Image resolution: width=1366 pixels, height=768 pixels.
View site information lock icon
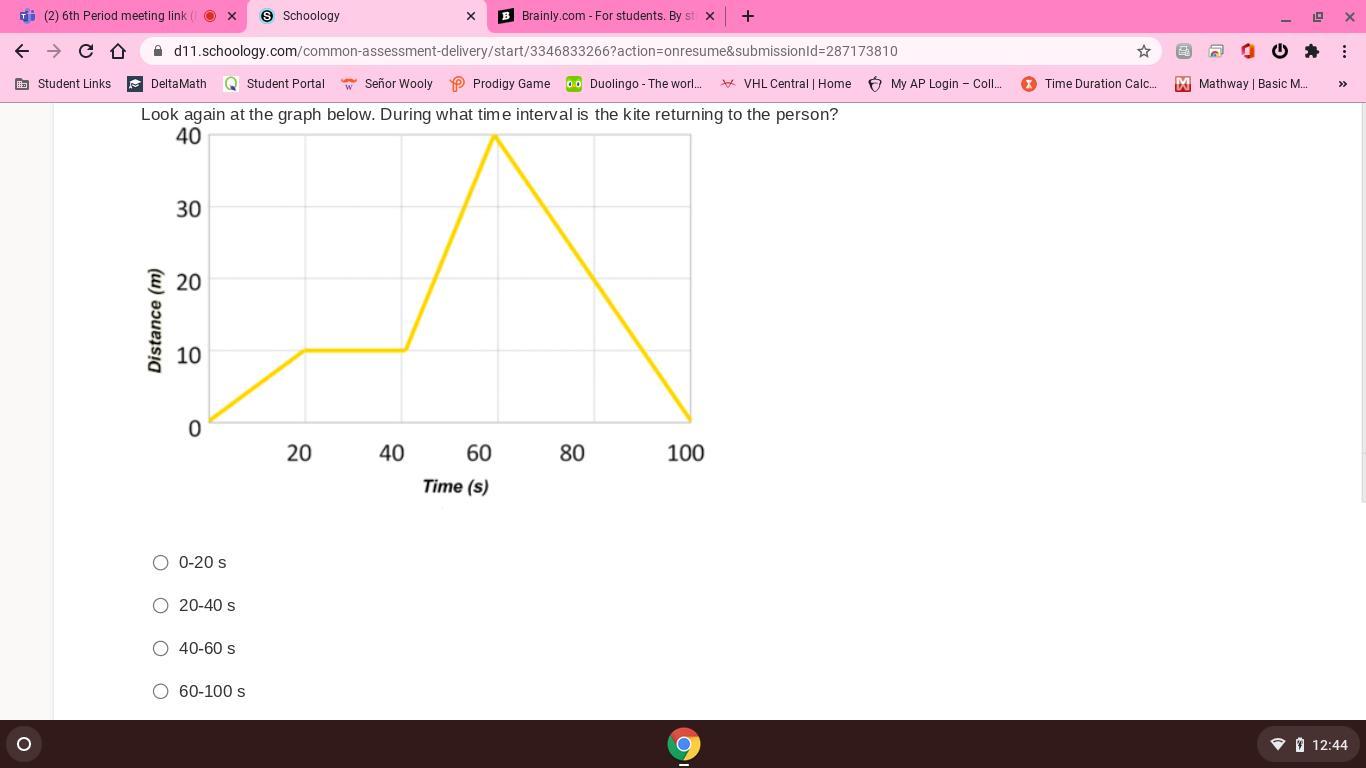[x=158, y=51]
